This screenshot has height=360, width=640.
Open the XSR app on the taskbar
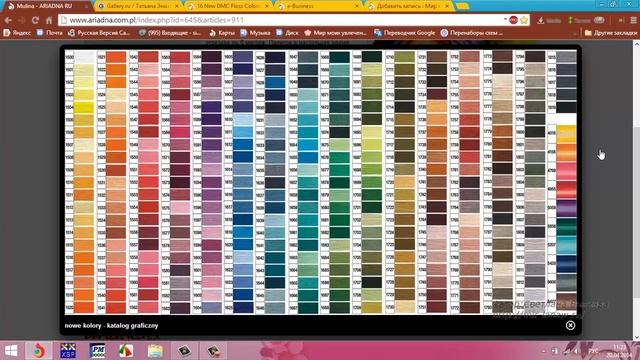click(68, 351)
